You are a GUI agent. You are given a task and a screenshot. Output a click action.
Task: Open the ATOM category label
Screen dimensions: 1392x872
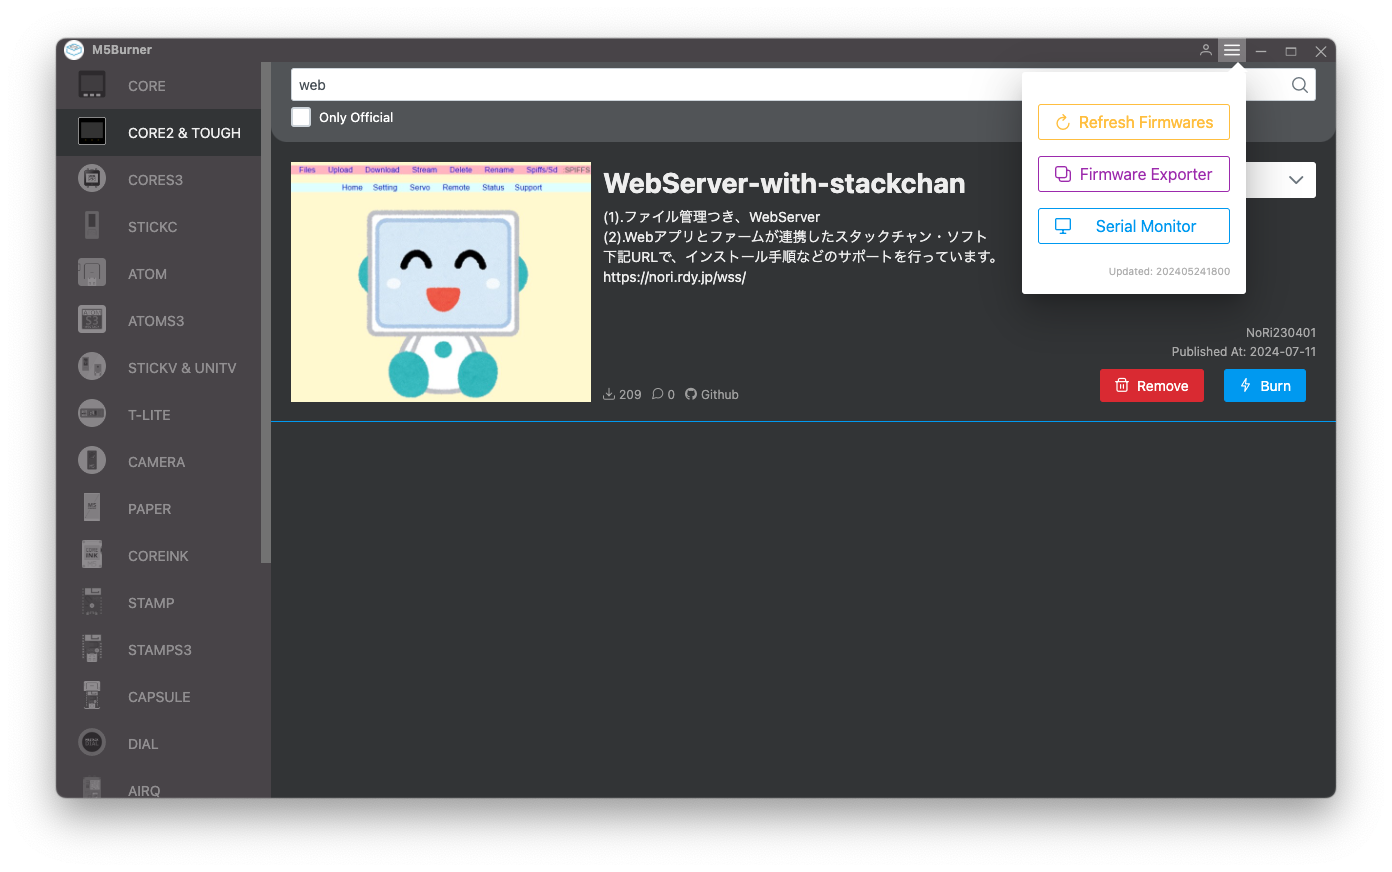[147, 274]
